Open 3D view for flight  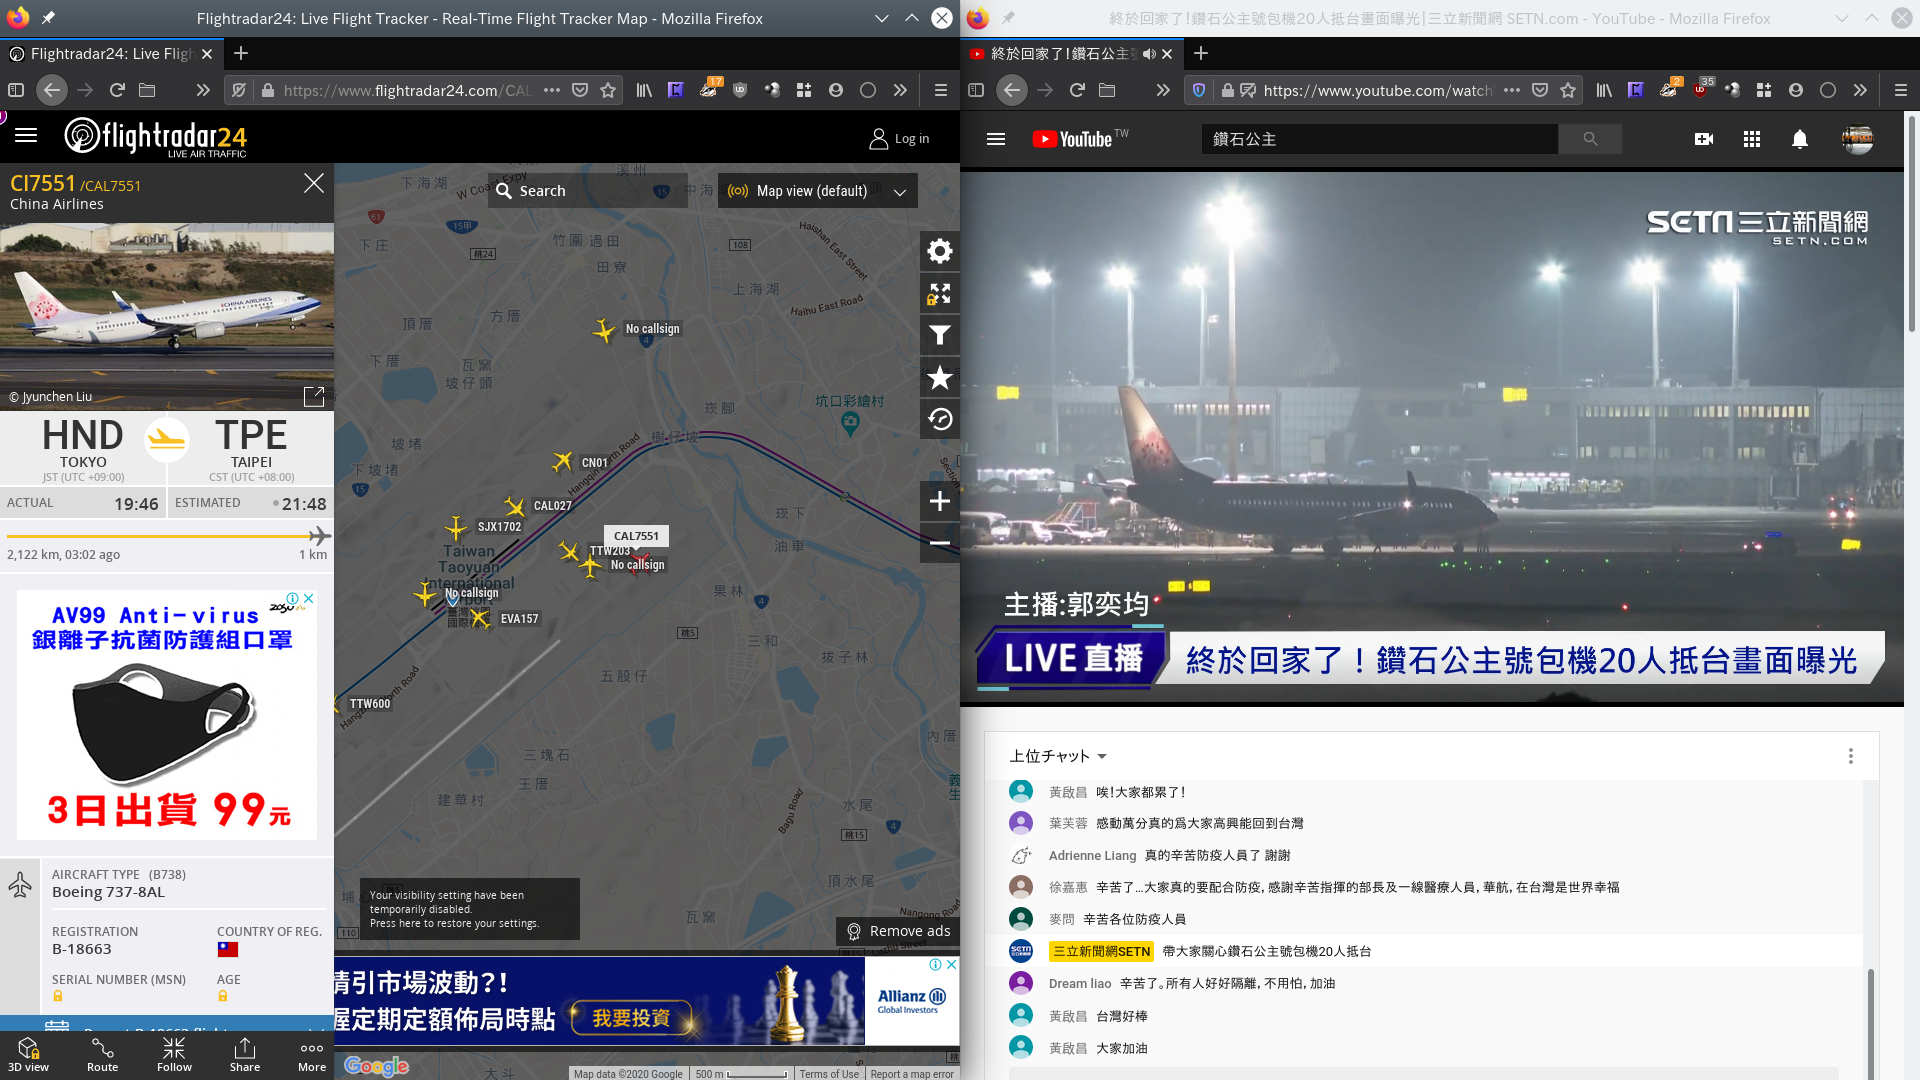pos(28,1054)
